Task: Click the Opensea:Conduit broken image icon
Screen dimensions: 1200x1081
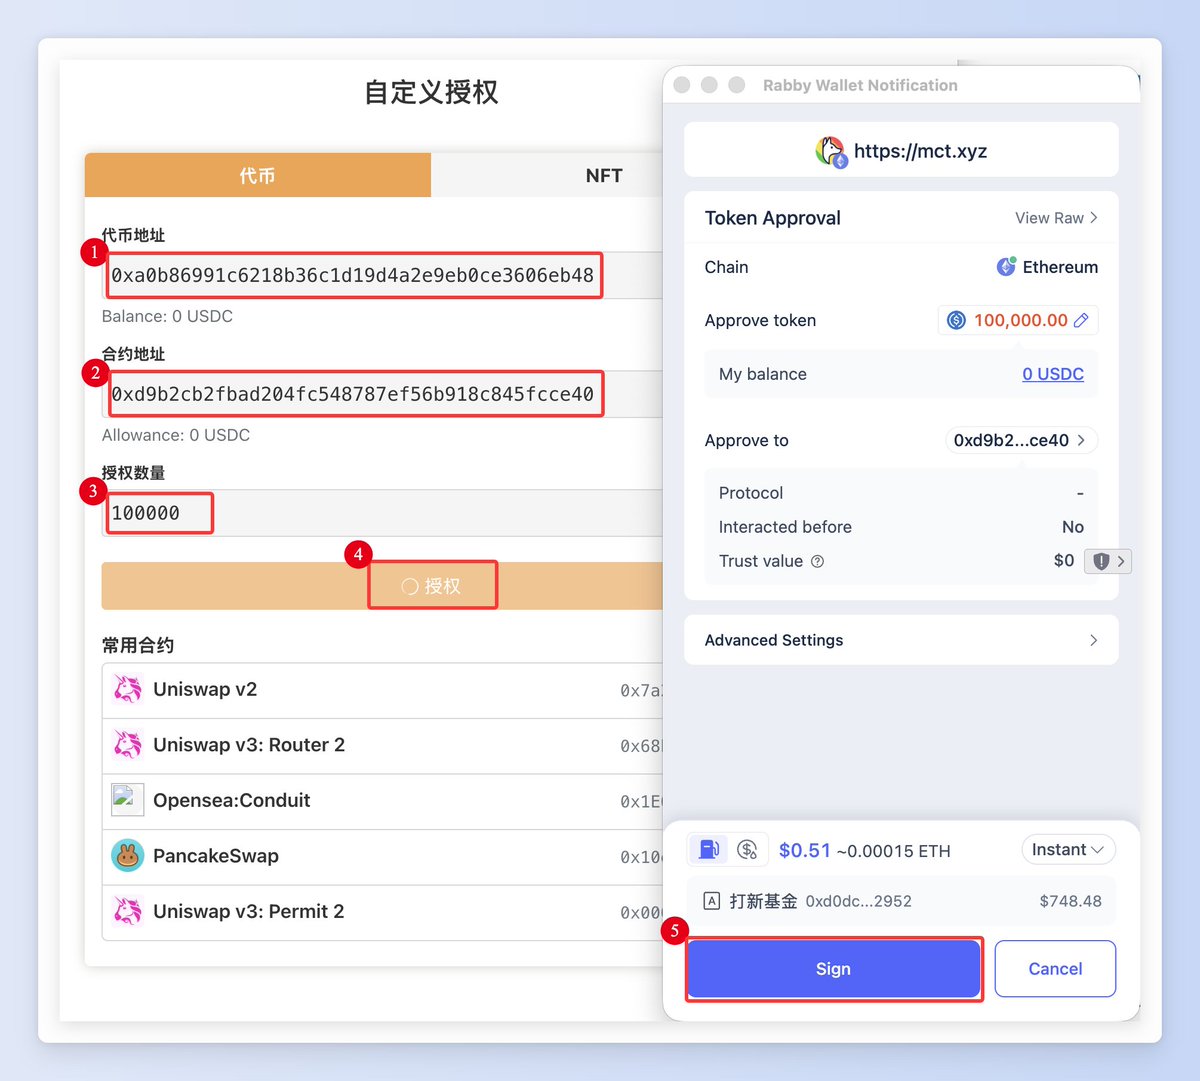Action: (127, 800)
